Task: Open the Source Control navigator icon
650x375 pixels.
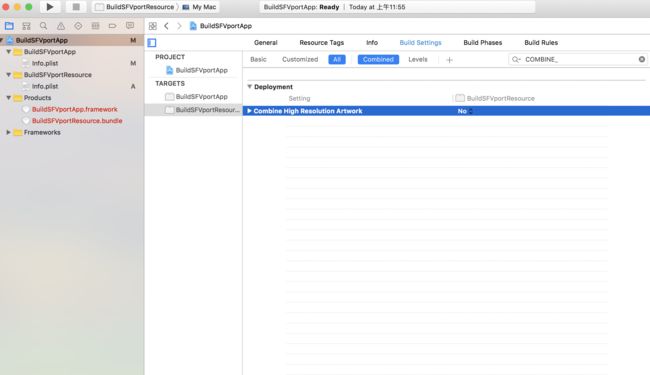Action: point(26,26)
